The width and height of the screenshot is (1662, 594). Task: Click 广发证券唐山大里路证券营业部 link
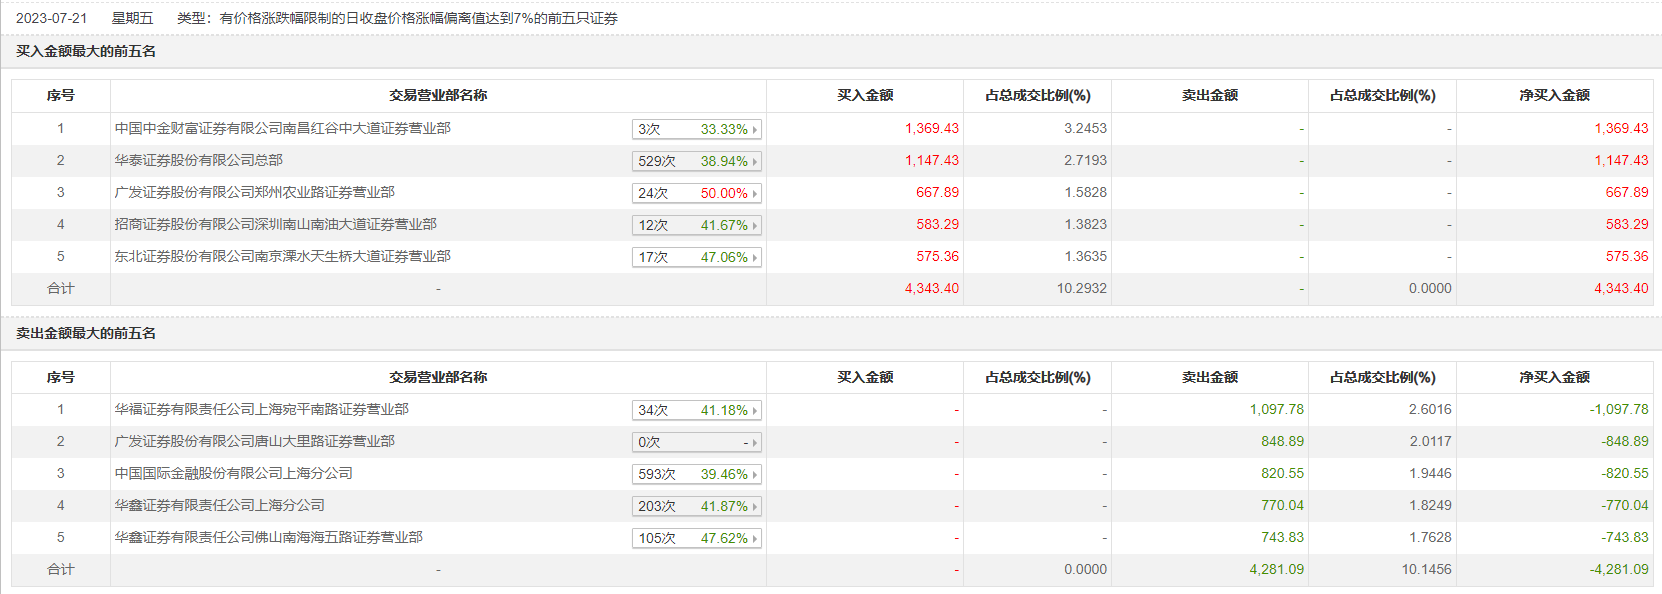click(254, 442)
